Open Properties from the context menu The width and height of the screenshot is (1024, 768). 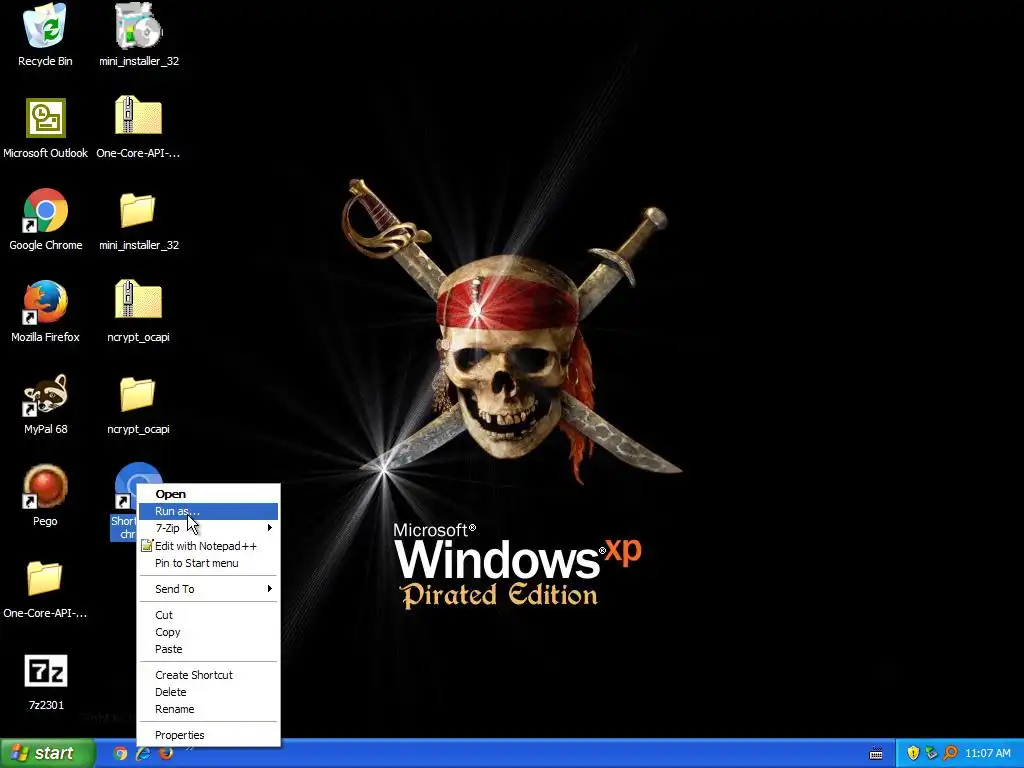pyautogui.click(x=208, y=735)
